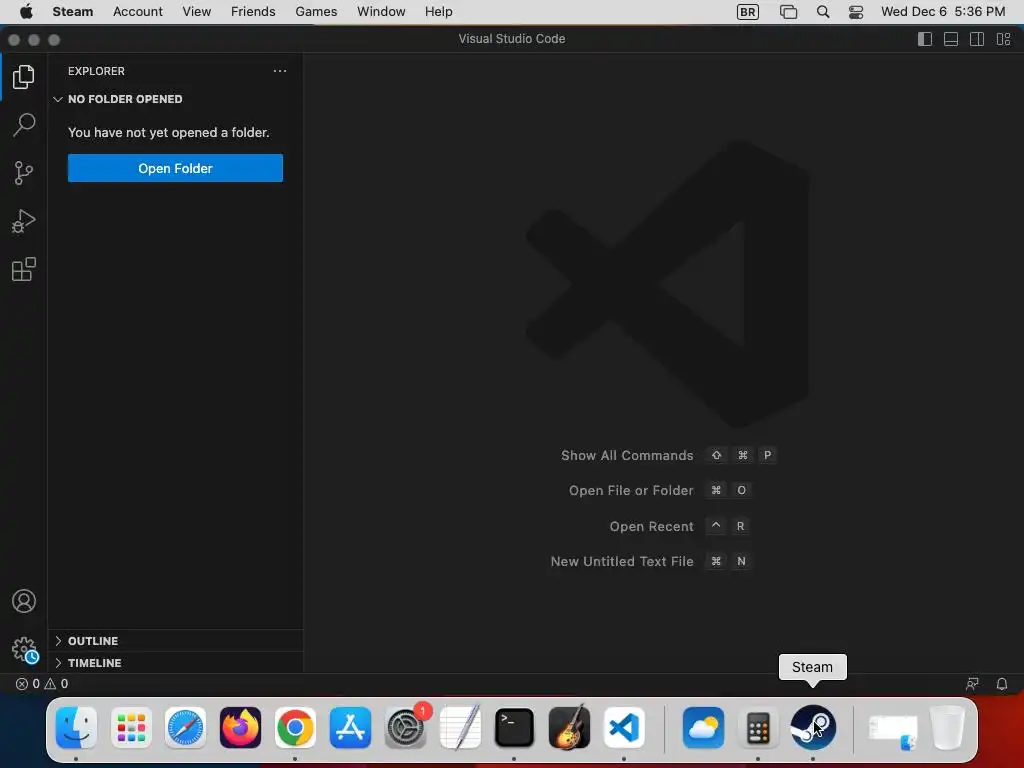Open notifications bell in status bar

pyautogui.click(x=1002, y=684)
